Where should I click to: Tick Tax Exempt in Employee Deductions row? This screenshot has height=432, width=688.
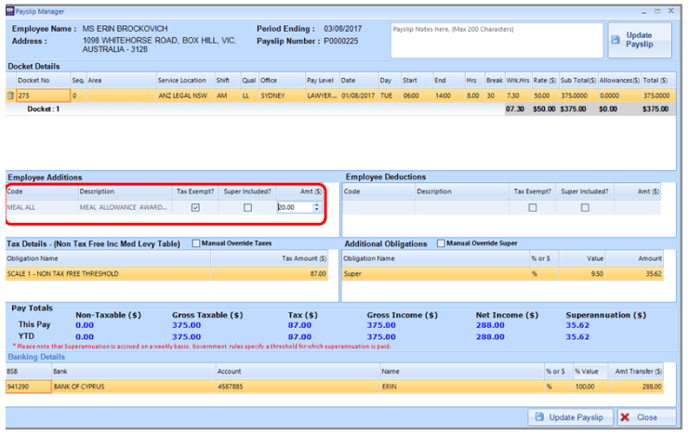coord(533,207)
